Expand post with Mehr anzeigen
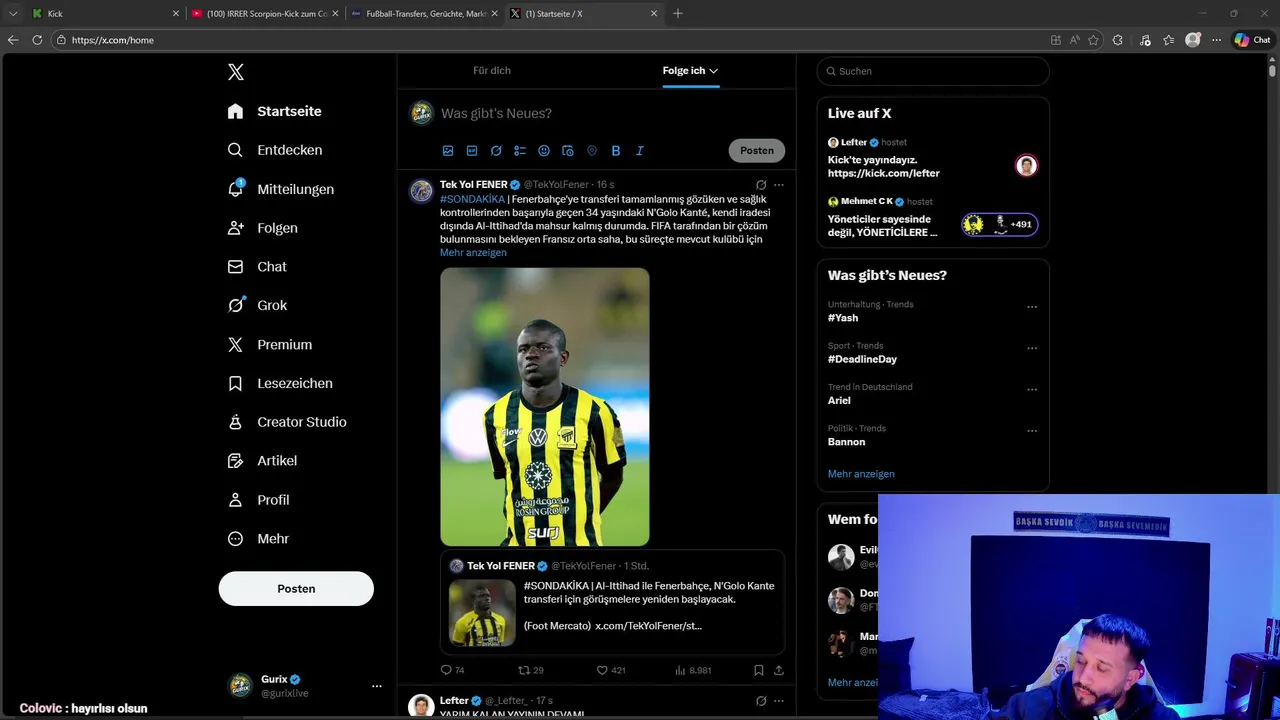This screenshot has height=720, width=1280. [x=473, y=253]
